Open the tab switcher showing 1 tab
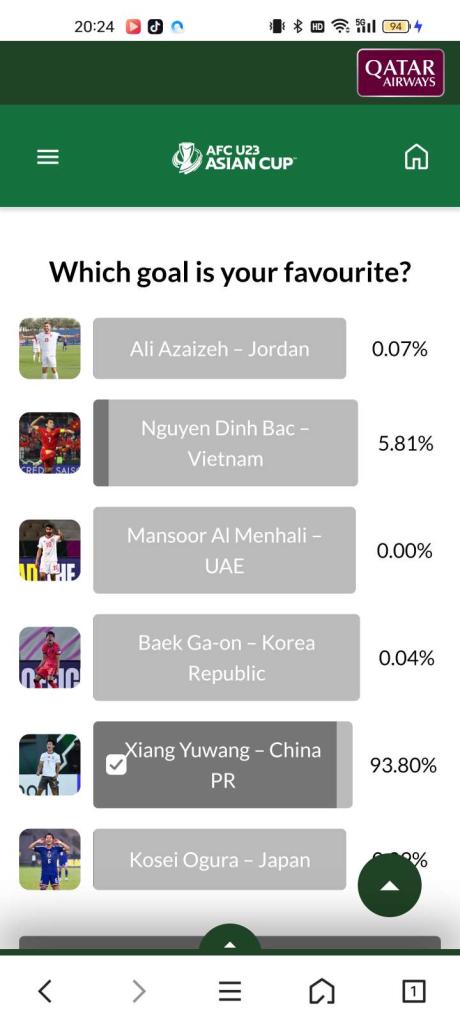The image size is (460, 1027). tap(413, 992)
